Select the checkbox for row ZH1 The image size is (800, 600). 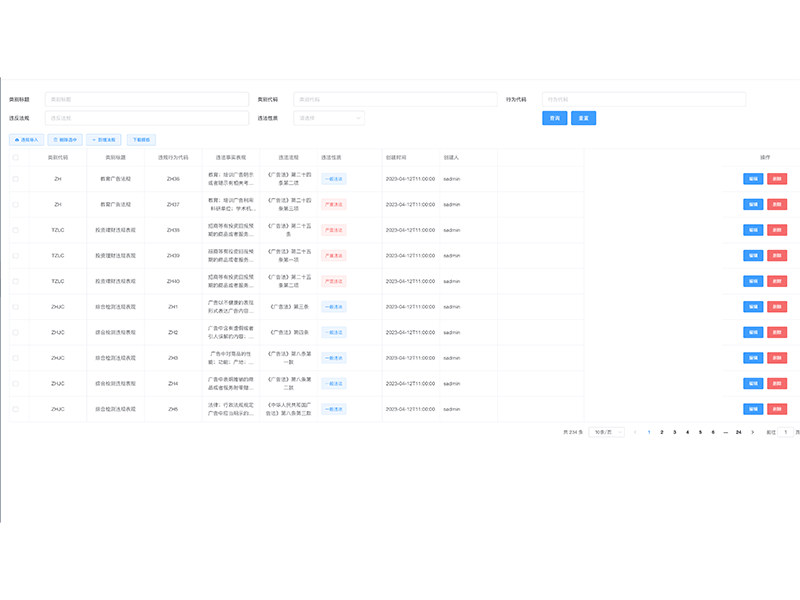tap(15, 306)
